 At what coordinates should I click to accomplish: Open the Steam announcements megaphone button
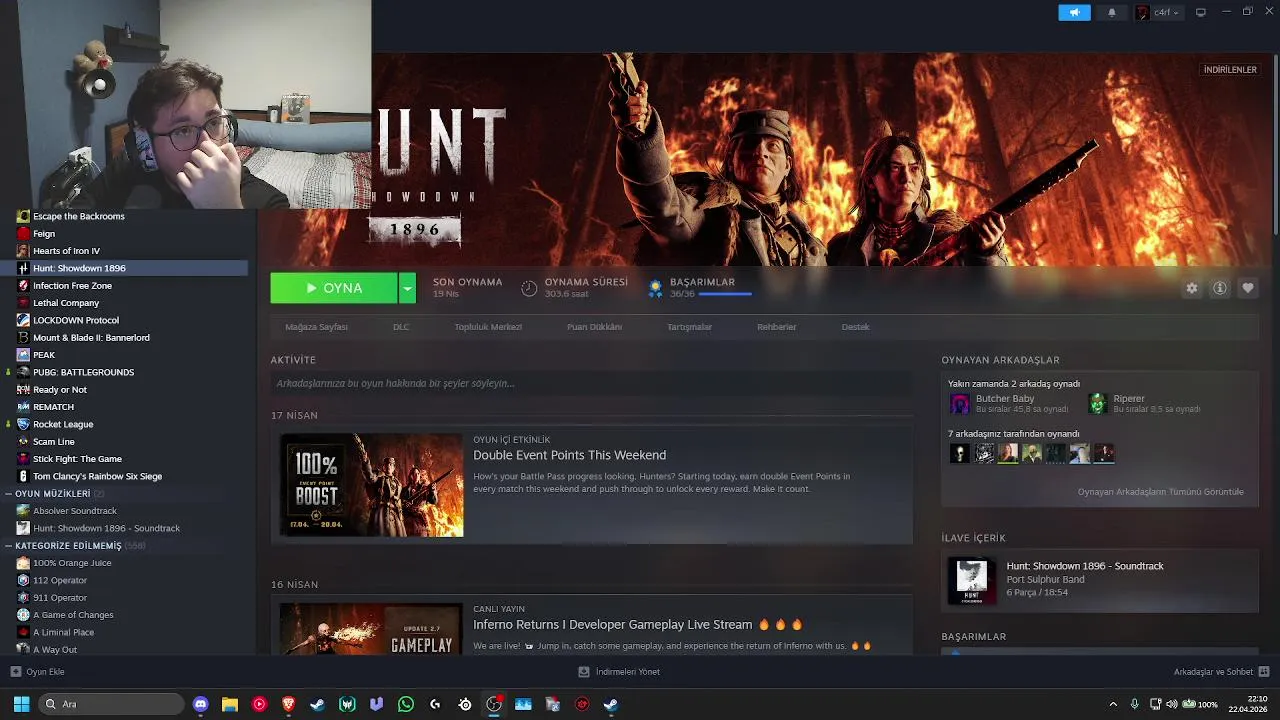1074,12
